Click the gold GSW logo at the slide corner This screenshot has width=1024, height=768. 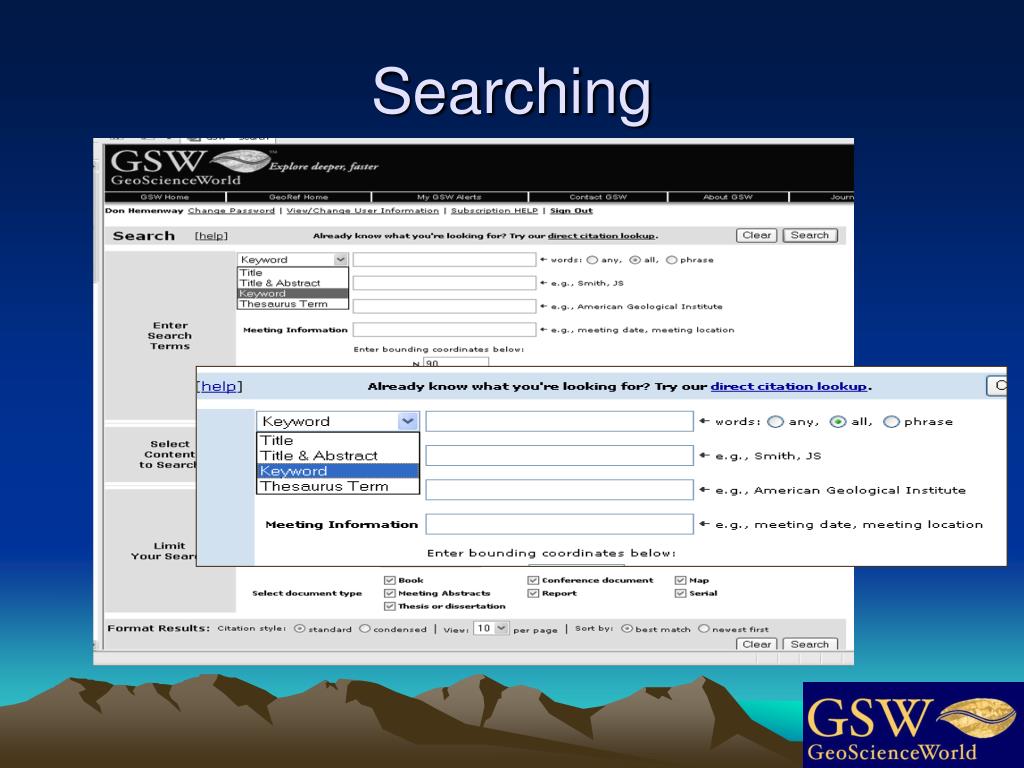pos(913,725)
